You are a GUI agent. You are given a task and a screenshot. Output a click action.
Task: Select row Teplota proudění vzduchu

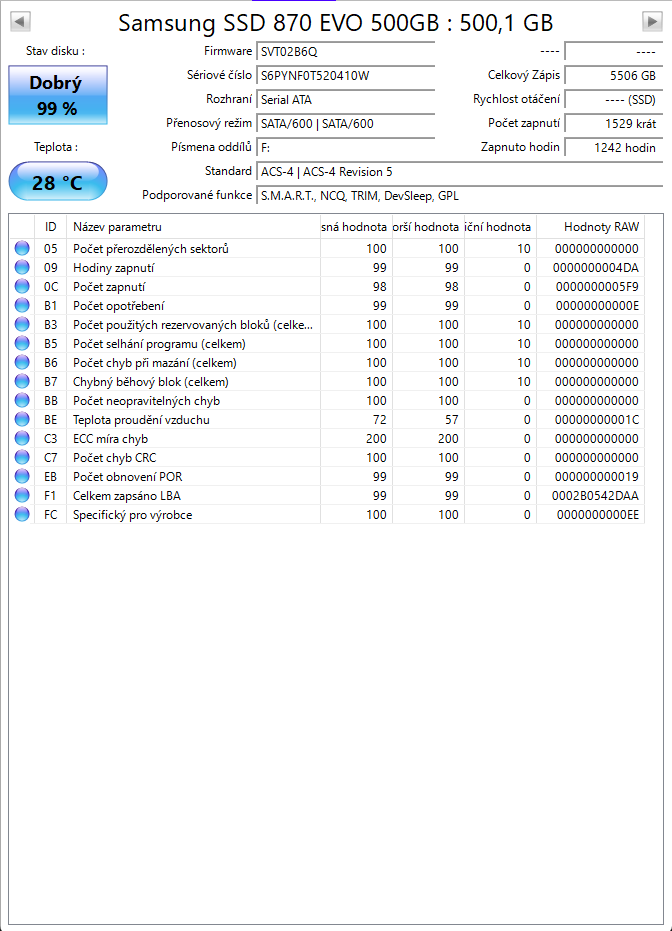pyautogui.click(x=327, y=419)
